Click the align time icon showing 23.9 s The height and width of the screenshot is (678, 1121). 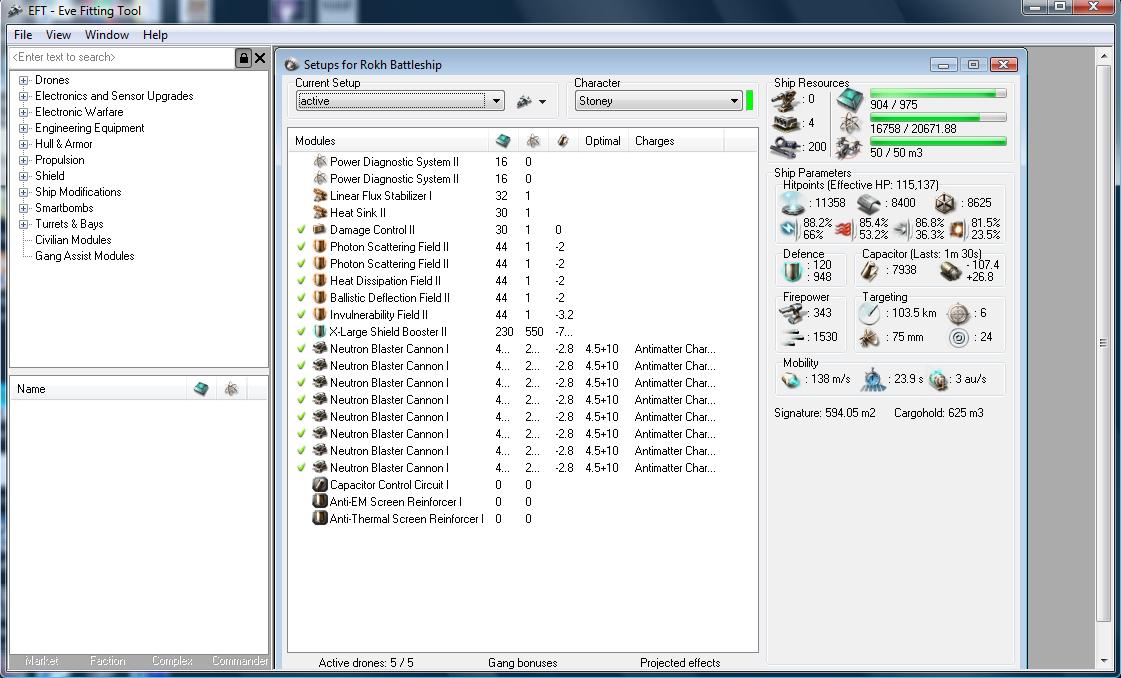click(x=872, y=379)
